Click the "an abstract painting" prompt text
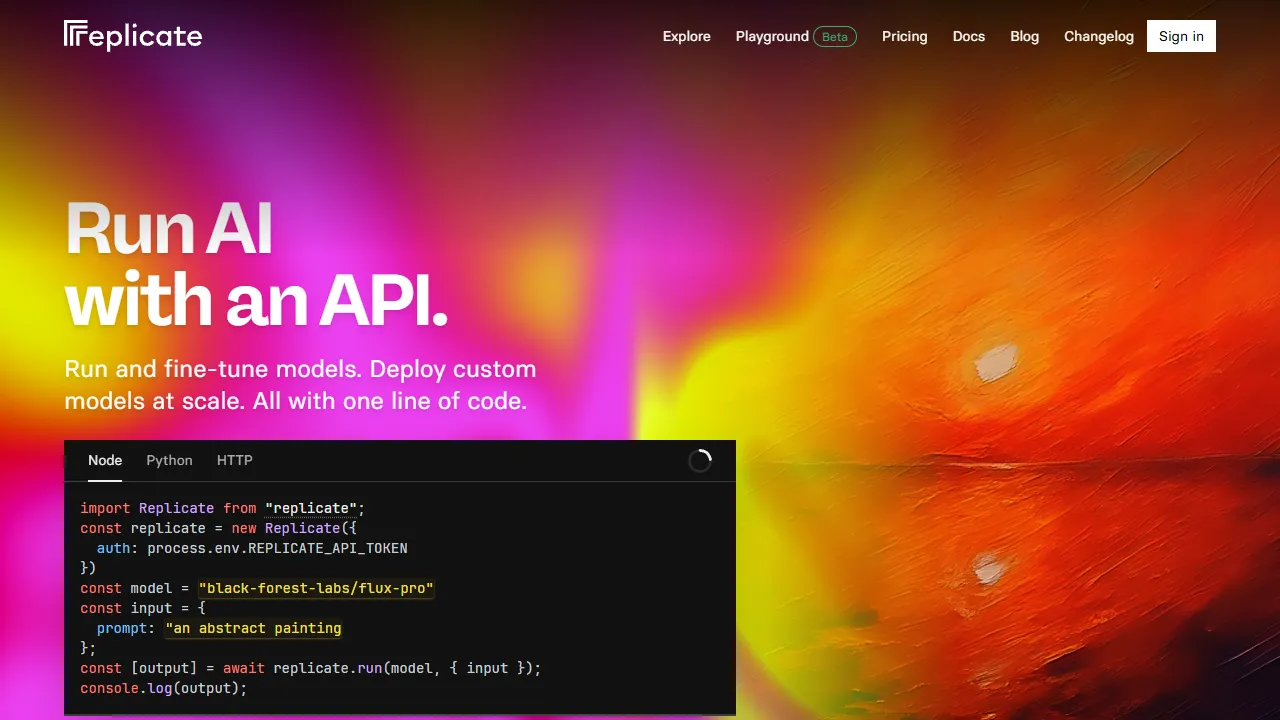The width and height of the screenshot is (1280, 720). point(254,628)
